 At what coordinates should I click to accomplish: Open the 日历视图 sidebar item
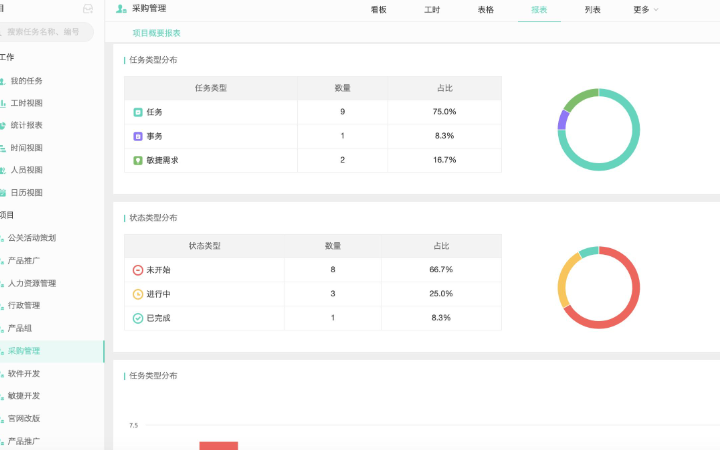26,193
